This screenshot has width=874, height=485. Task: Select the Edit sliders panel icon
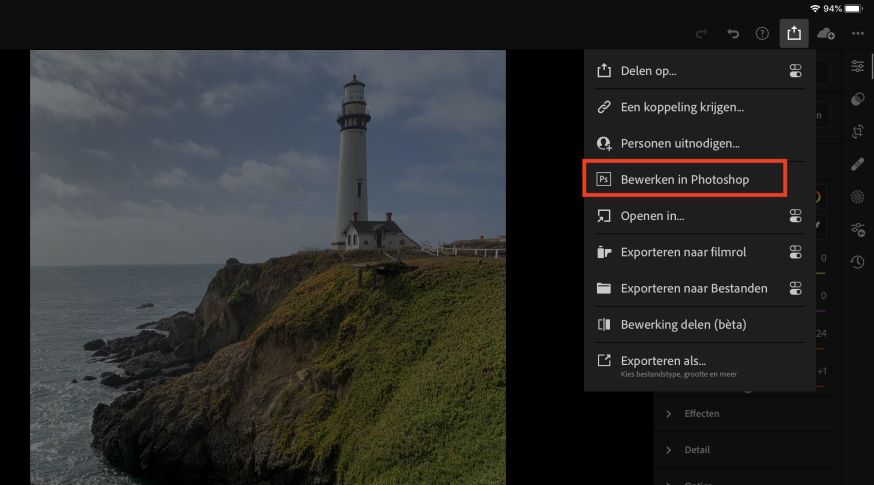858,67
